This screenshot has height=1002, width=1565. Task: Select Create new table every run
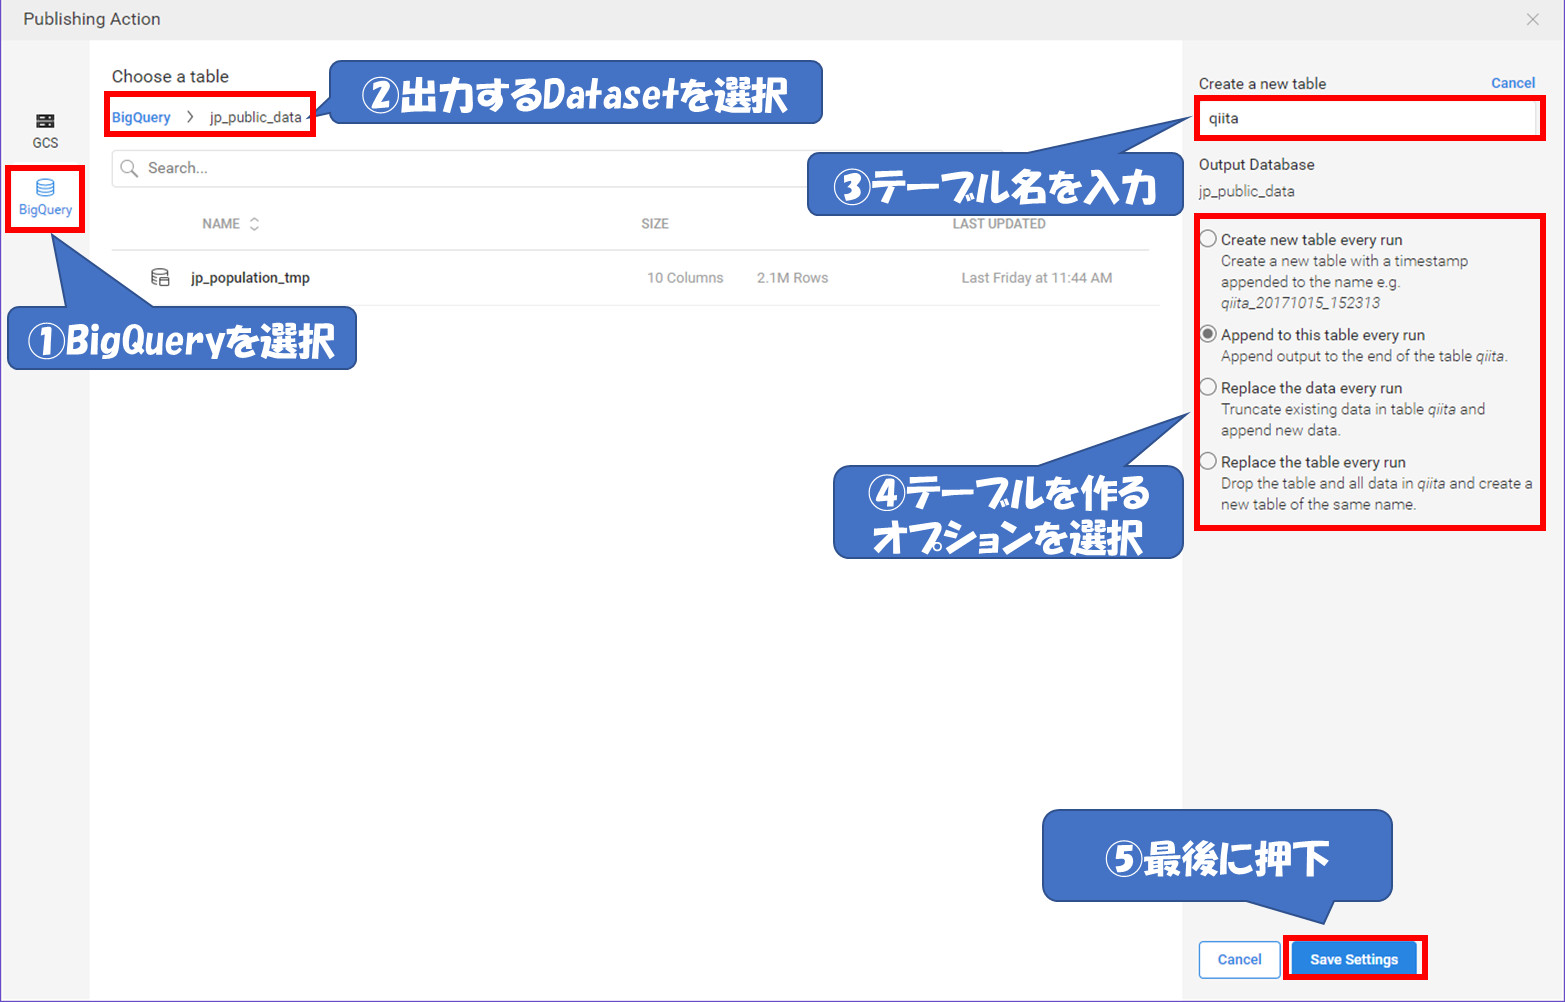click(x=1208, y=239)
